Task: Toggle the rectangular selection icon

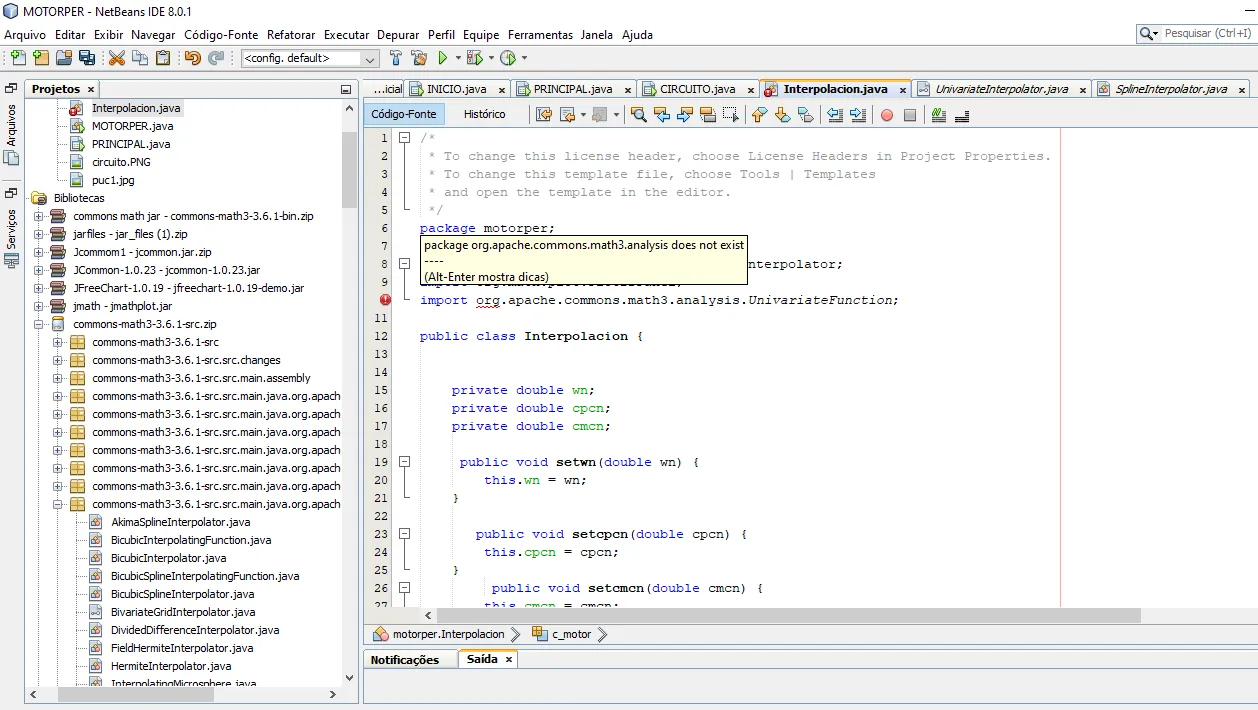Action: (731, 115)
